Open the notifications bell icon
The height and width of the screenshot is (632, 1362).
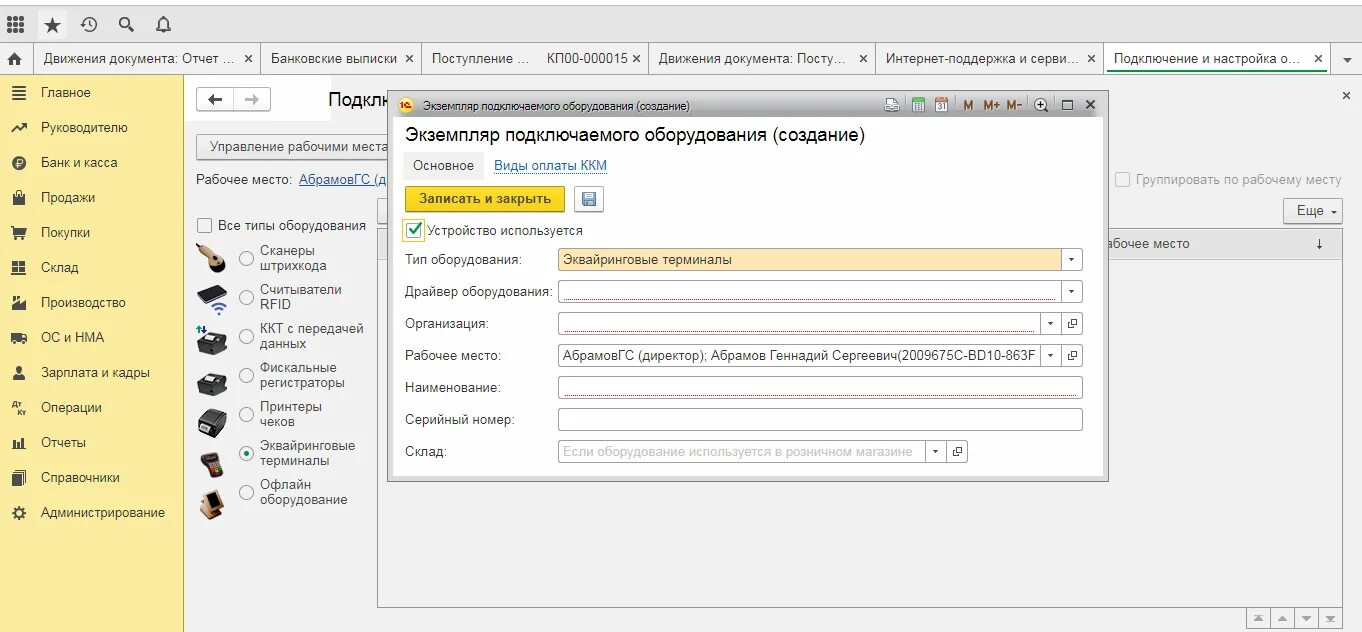[163, 24]
